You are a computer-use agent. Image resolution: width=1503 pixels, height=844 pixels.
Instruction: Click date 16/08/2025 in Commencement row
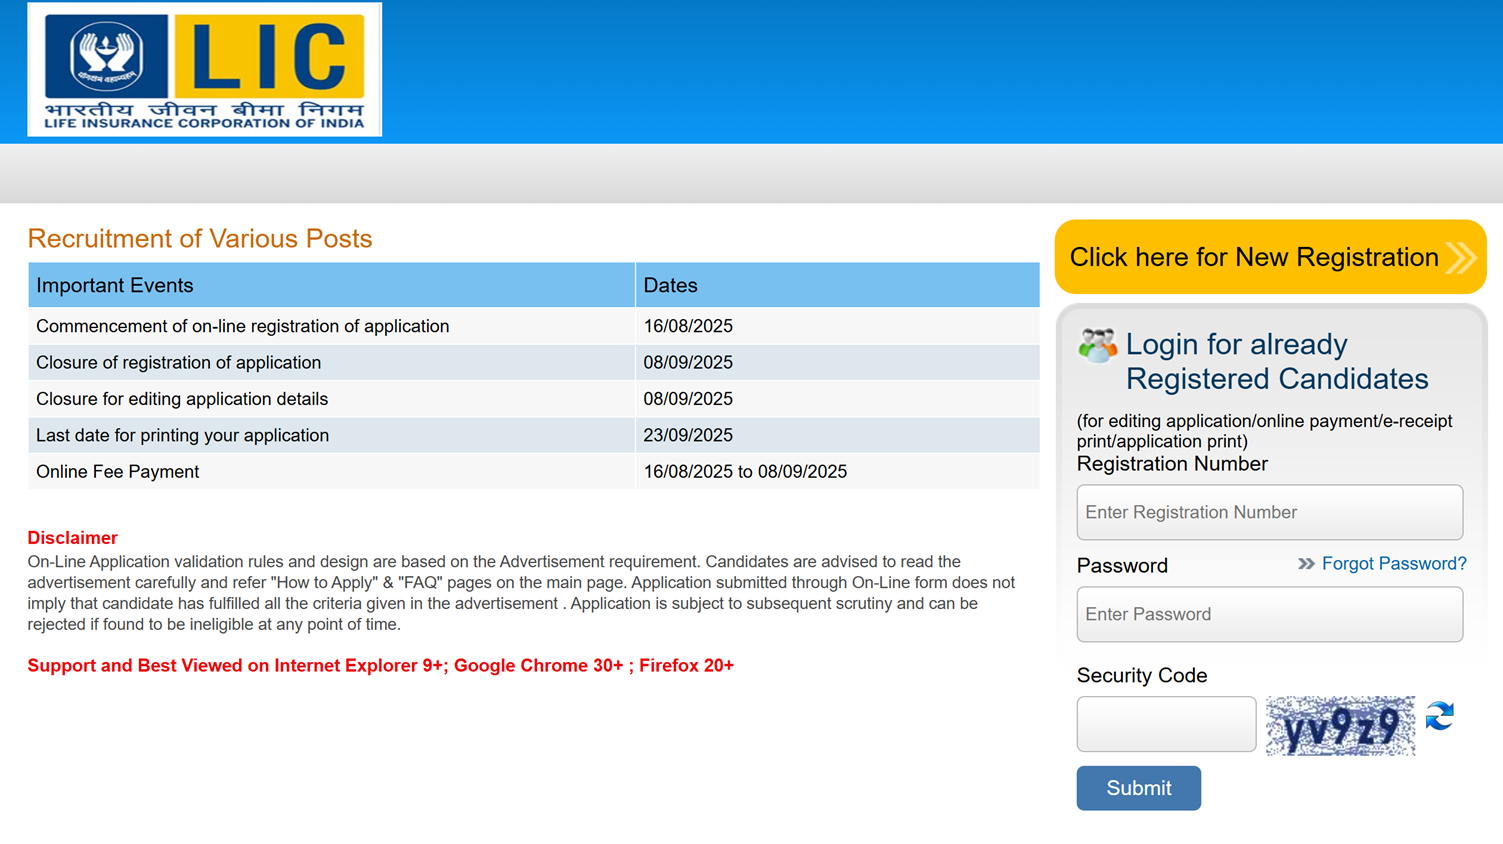click(688, 326)
